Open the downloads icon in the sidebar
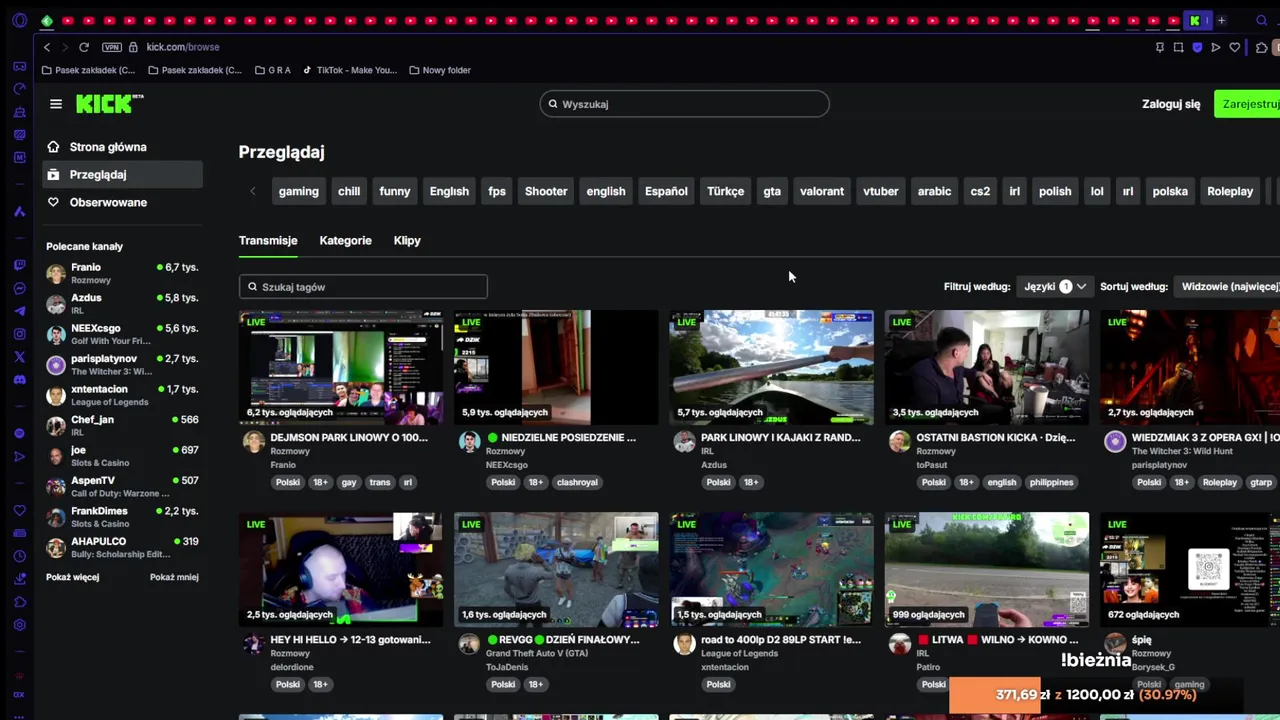This screenshot has height=720, width=1280. (19, 579)
